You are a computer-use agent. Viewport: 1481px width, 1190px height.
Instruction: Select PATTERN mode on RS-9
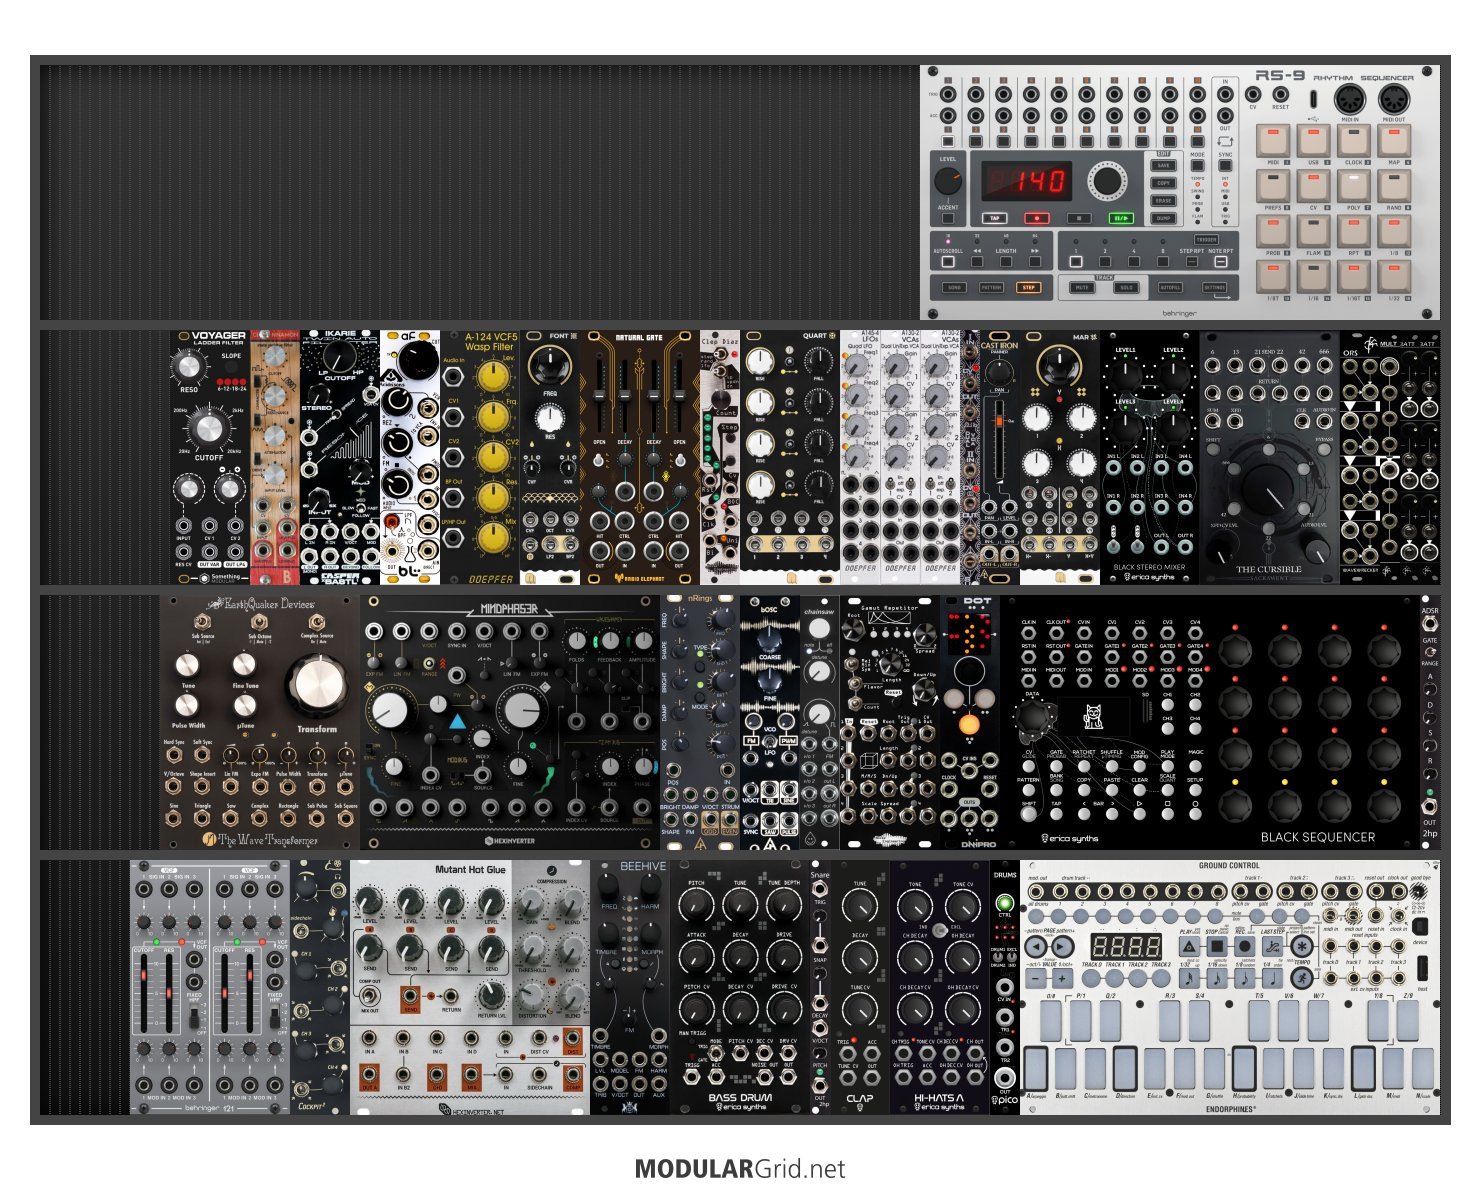point(991,287)
